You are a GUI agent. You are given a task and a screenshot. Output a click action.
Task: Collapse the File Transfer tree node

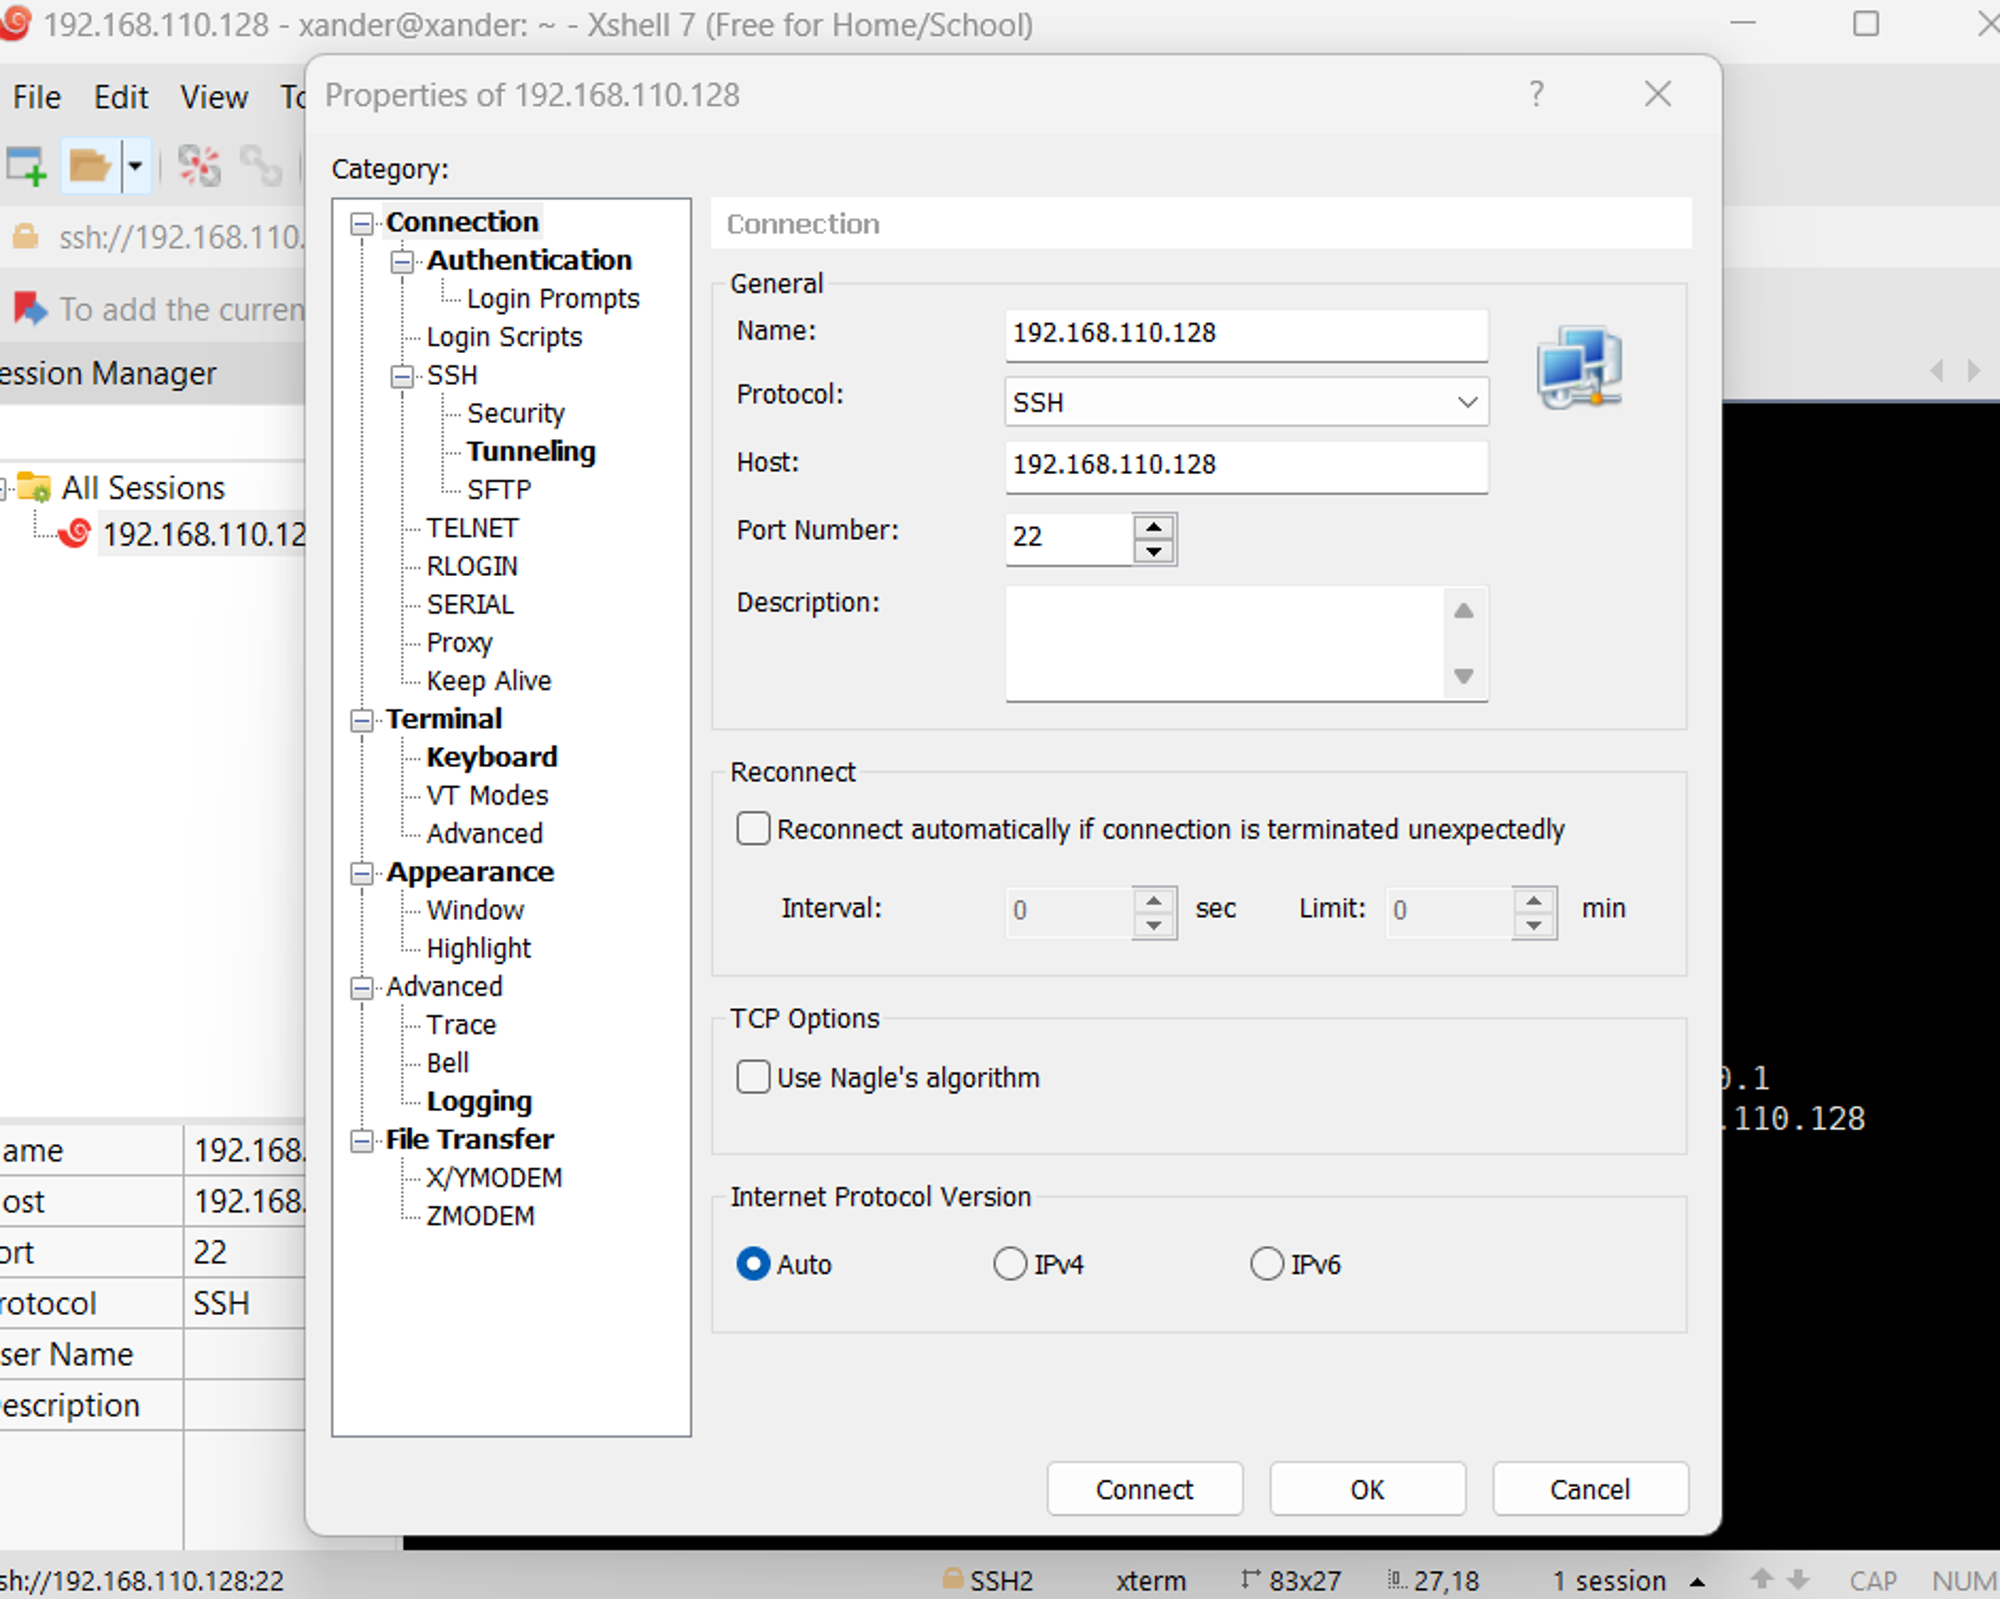[x=362, y=1141]
